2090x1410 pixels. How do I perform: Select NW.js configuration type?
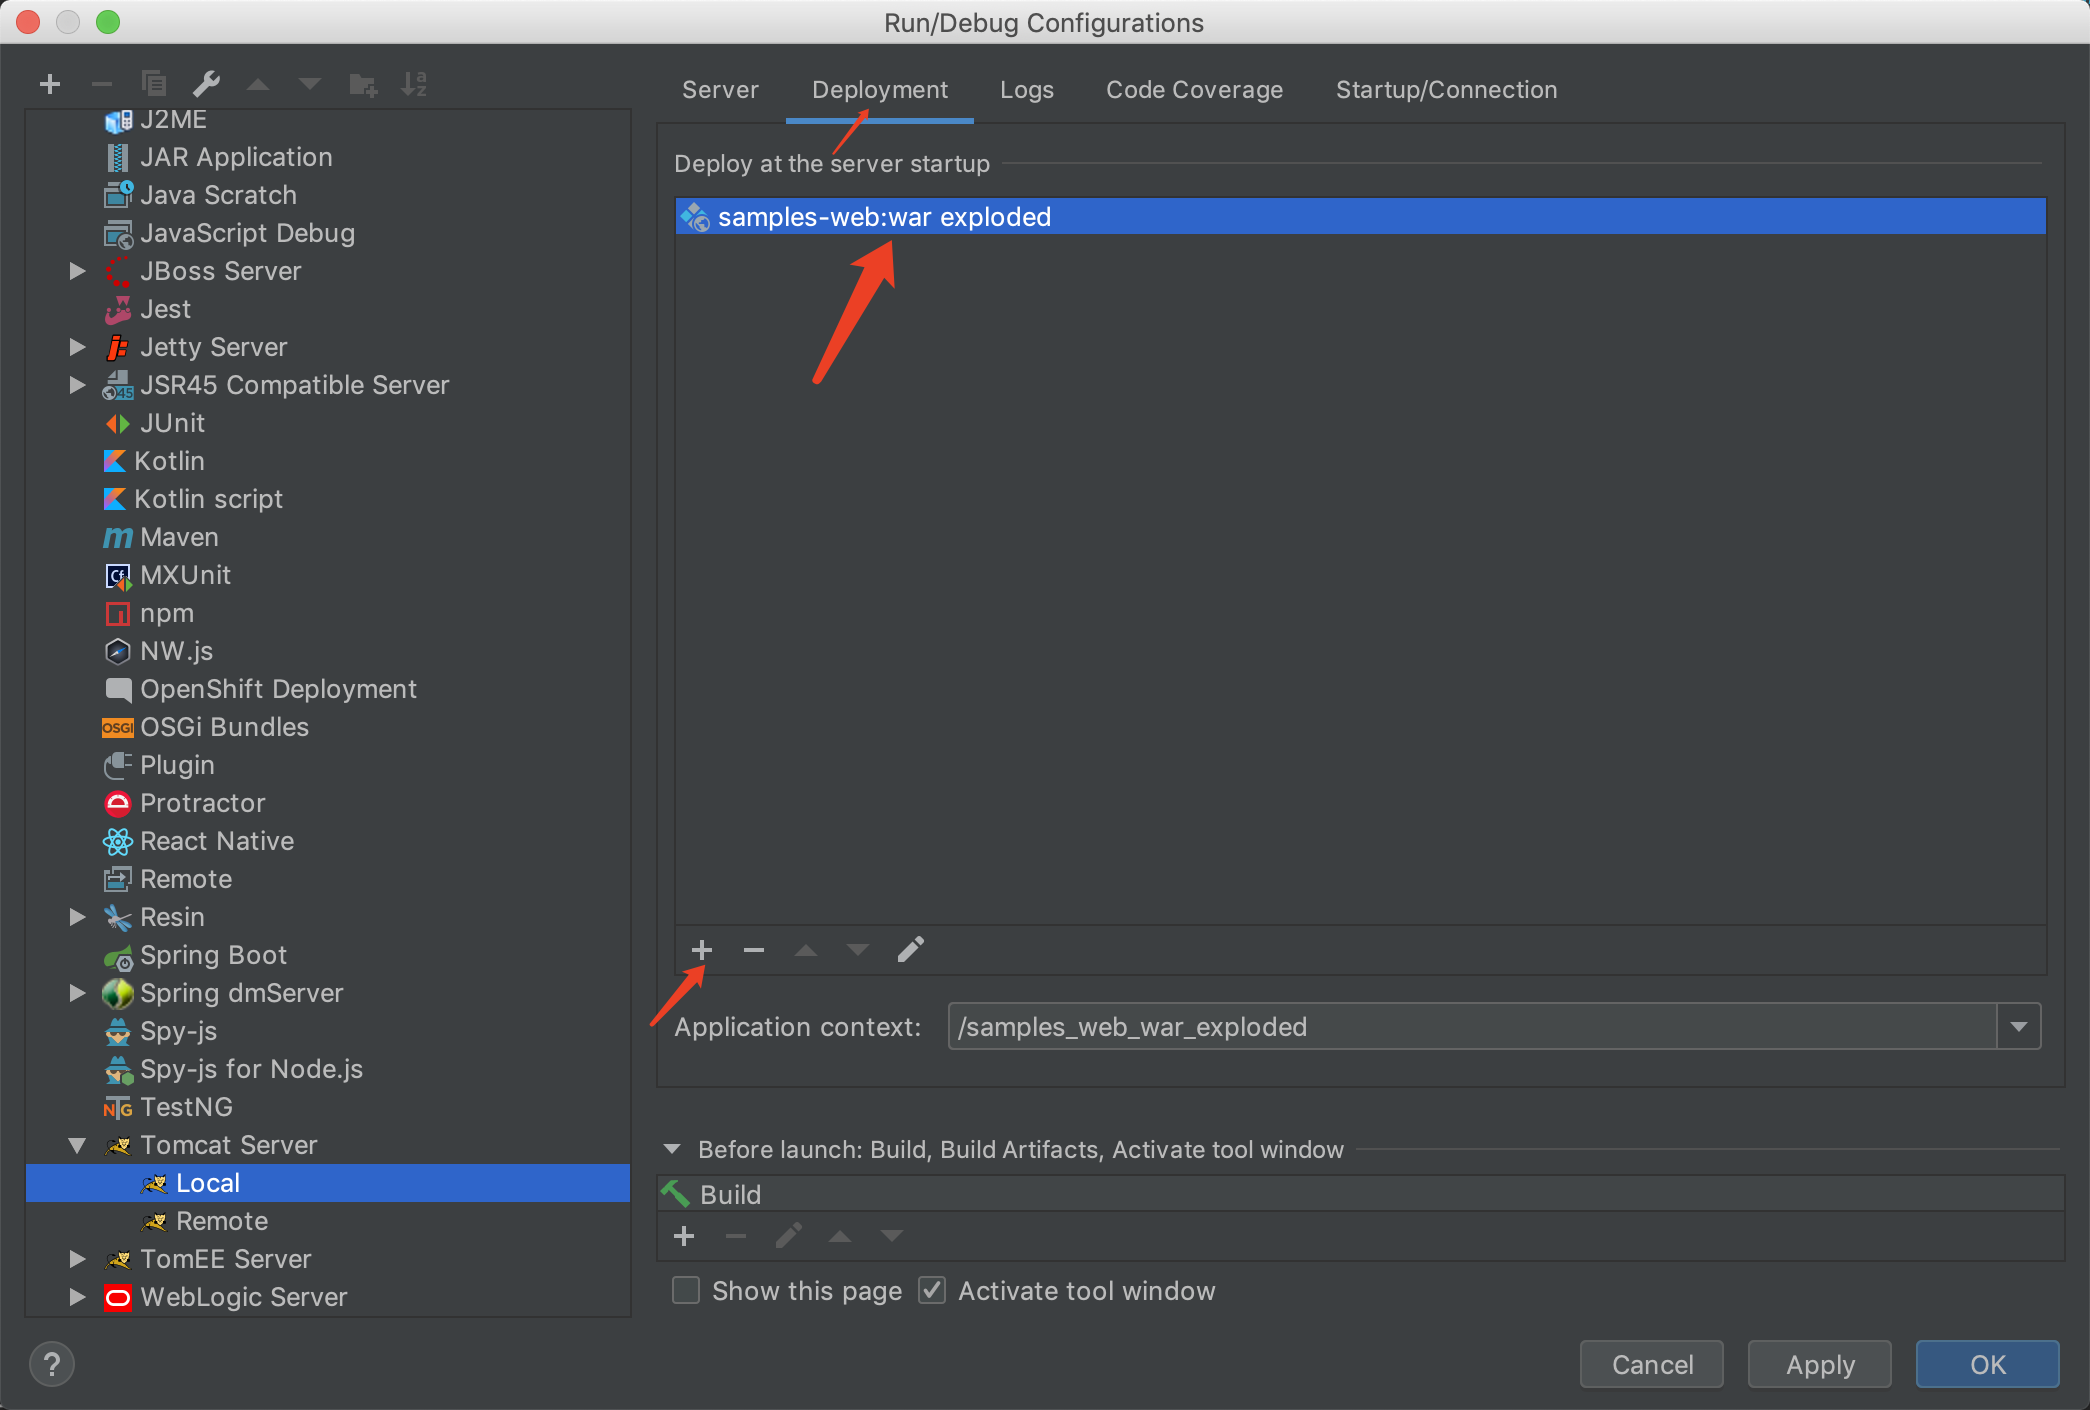tap(158, 651)
